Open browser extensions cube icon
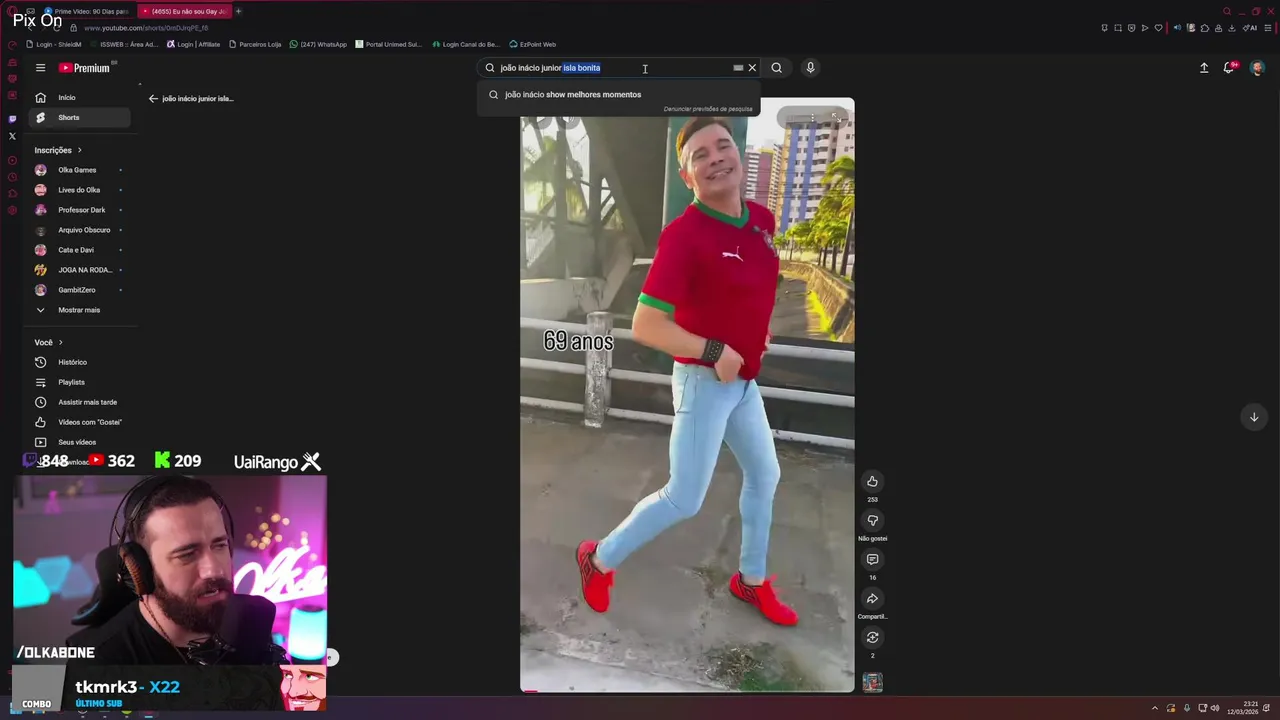Viewport: 1280px width, 720px height. (1205, 28)
